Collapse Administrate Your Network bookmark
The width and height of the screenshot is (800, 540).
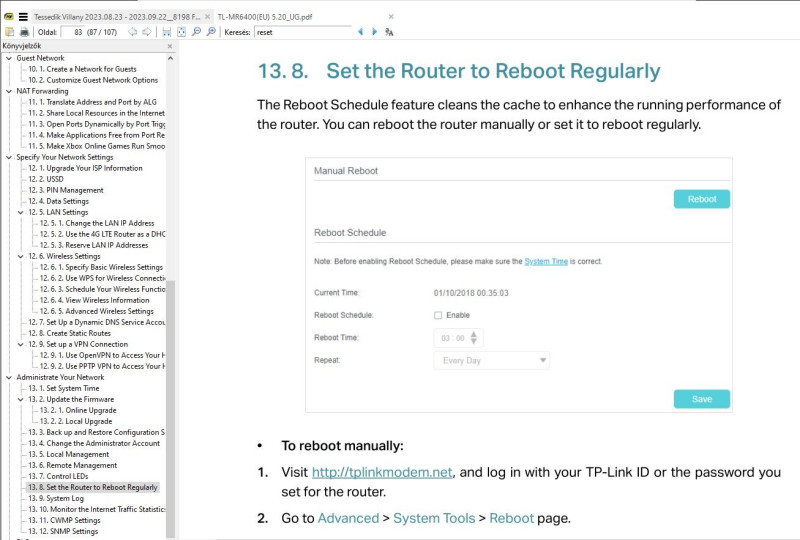tap(9, 377)
